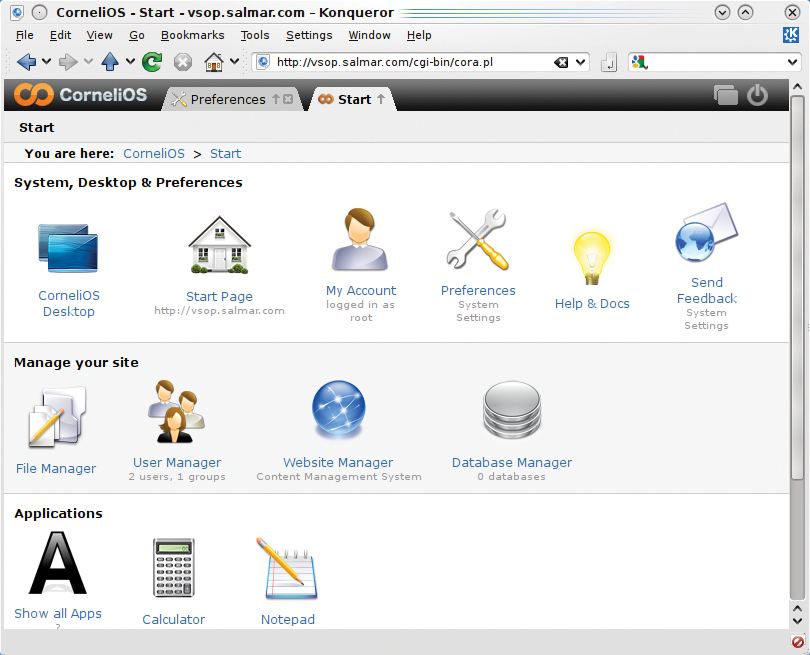Image resolution: width=810 pixels, height=655 pixels.
Task: Go up one level with the up arrow
Action: point(110,62)
